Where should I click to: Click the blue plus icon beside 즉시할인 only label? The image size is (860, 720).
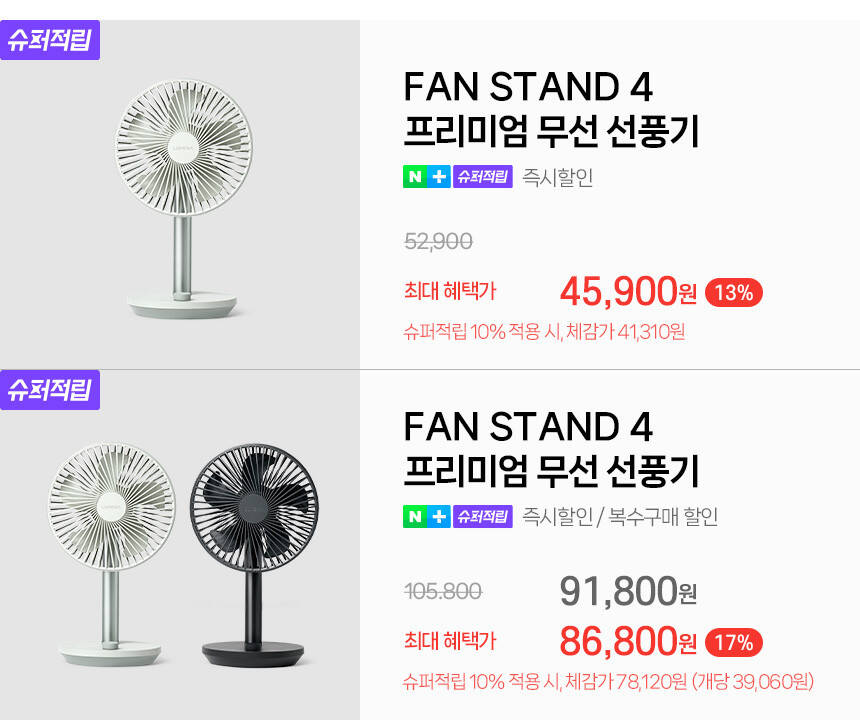pos(440,177)
